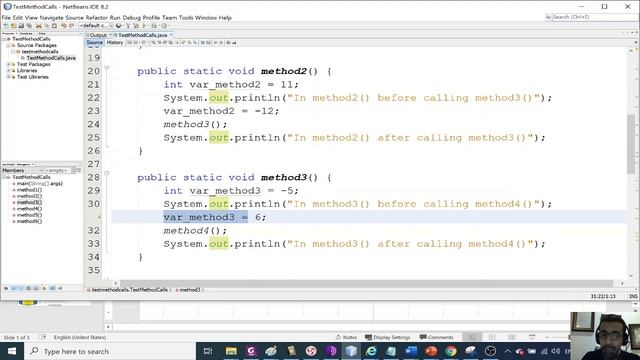
Task: Click the browser globe toolbar icon
Action: 119,26
